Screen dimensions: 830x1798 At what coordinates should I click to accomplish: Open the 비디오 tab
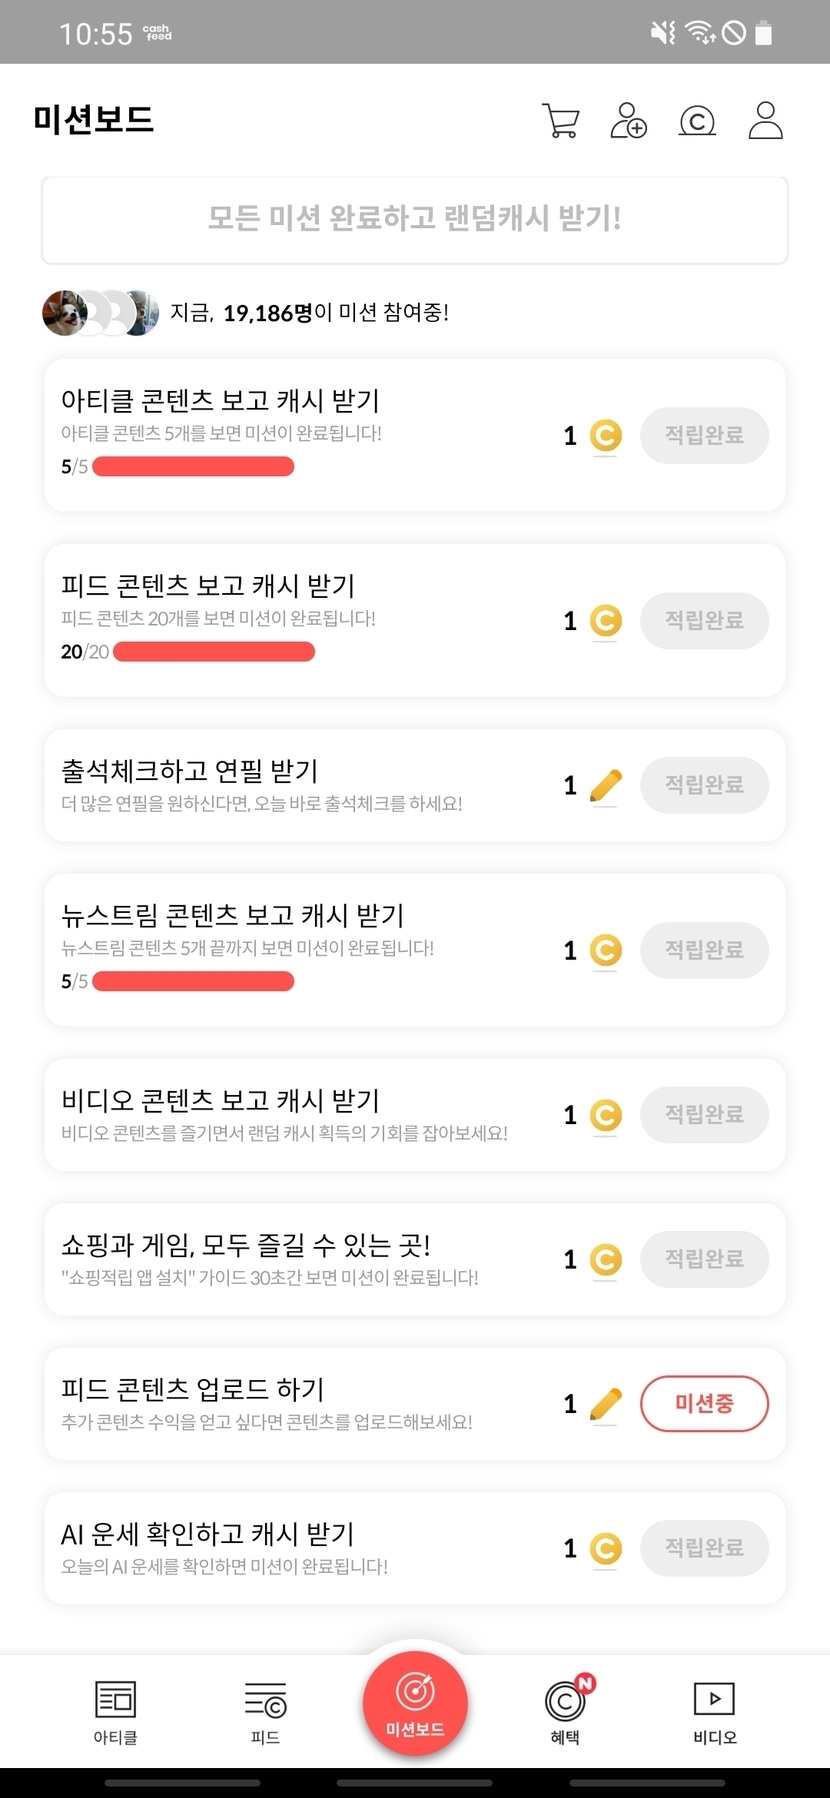click(714, 1712)
